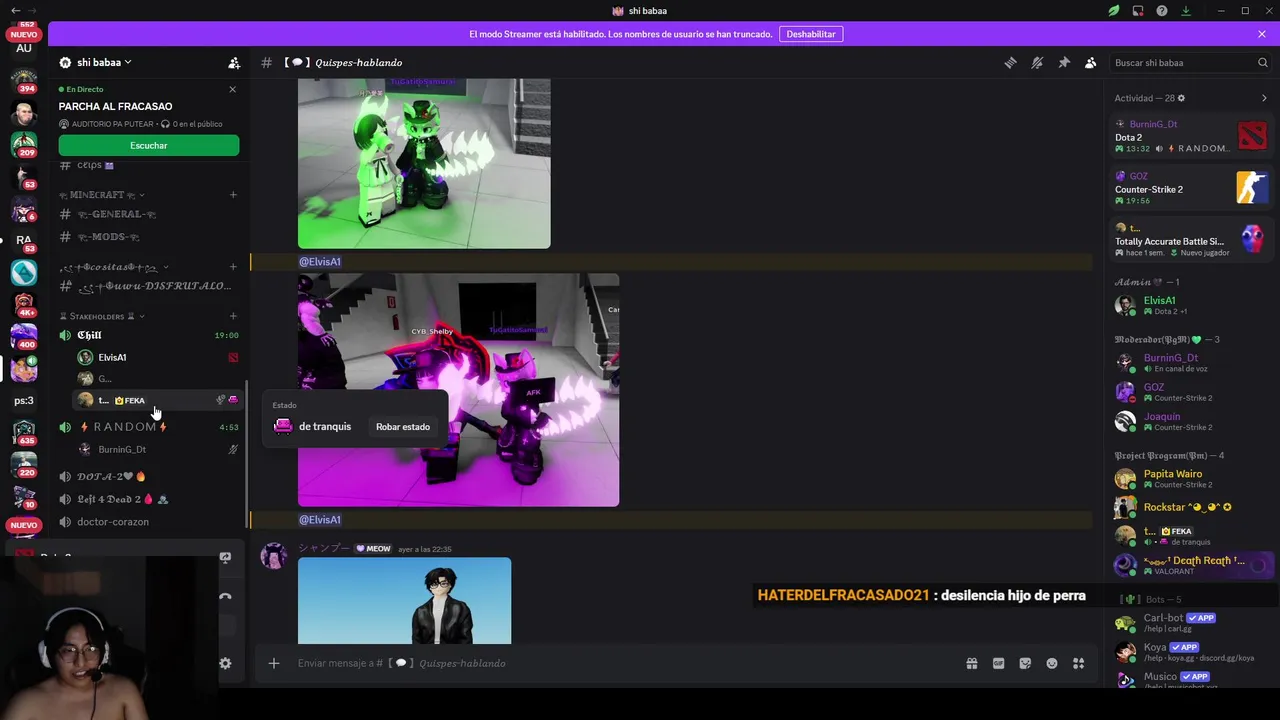Select Rockstar member in the list
This screenshot has width=1280, height=720.
coord(1191,507)
